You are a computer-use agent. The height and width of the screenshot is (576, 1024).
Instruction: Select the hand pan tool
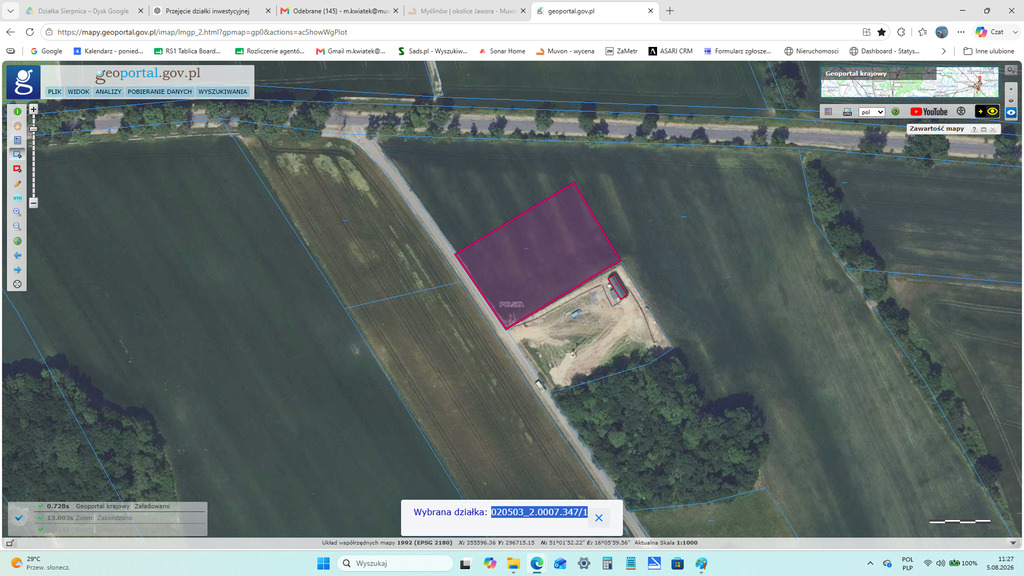18,126
